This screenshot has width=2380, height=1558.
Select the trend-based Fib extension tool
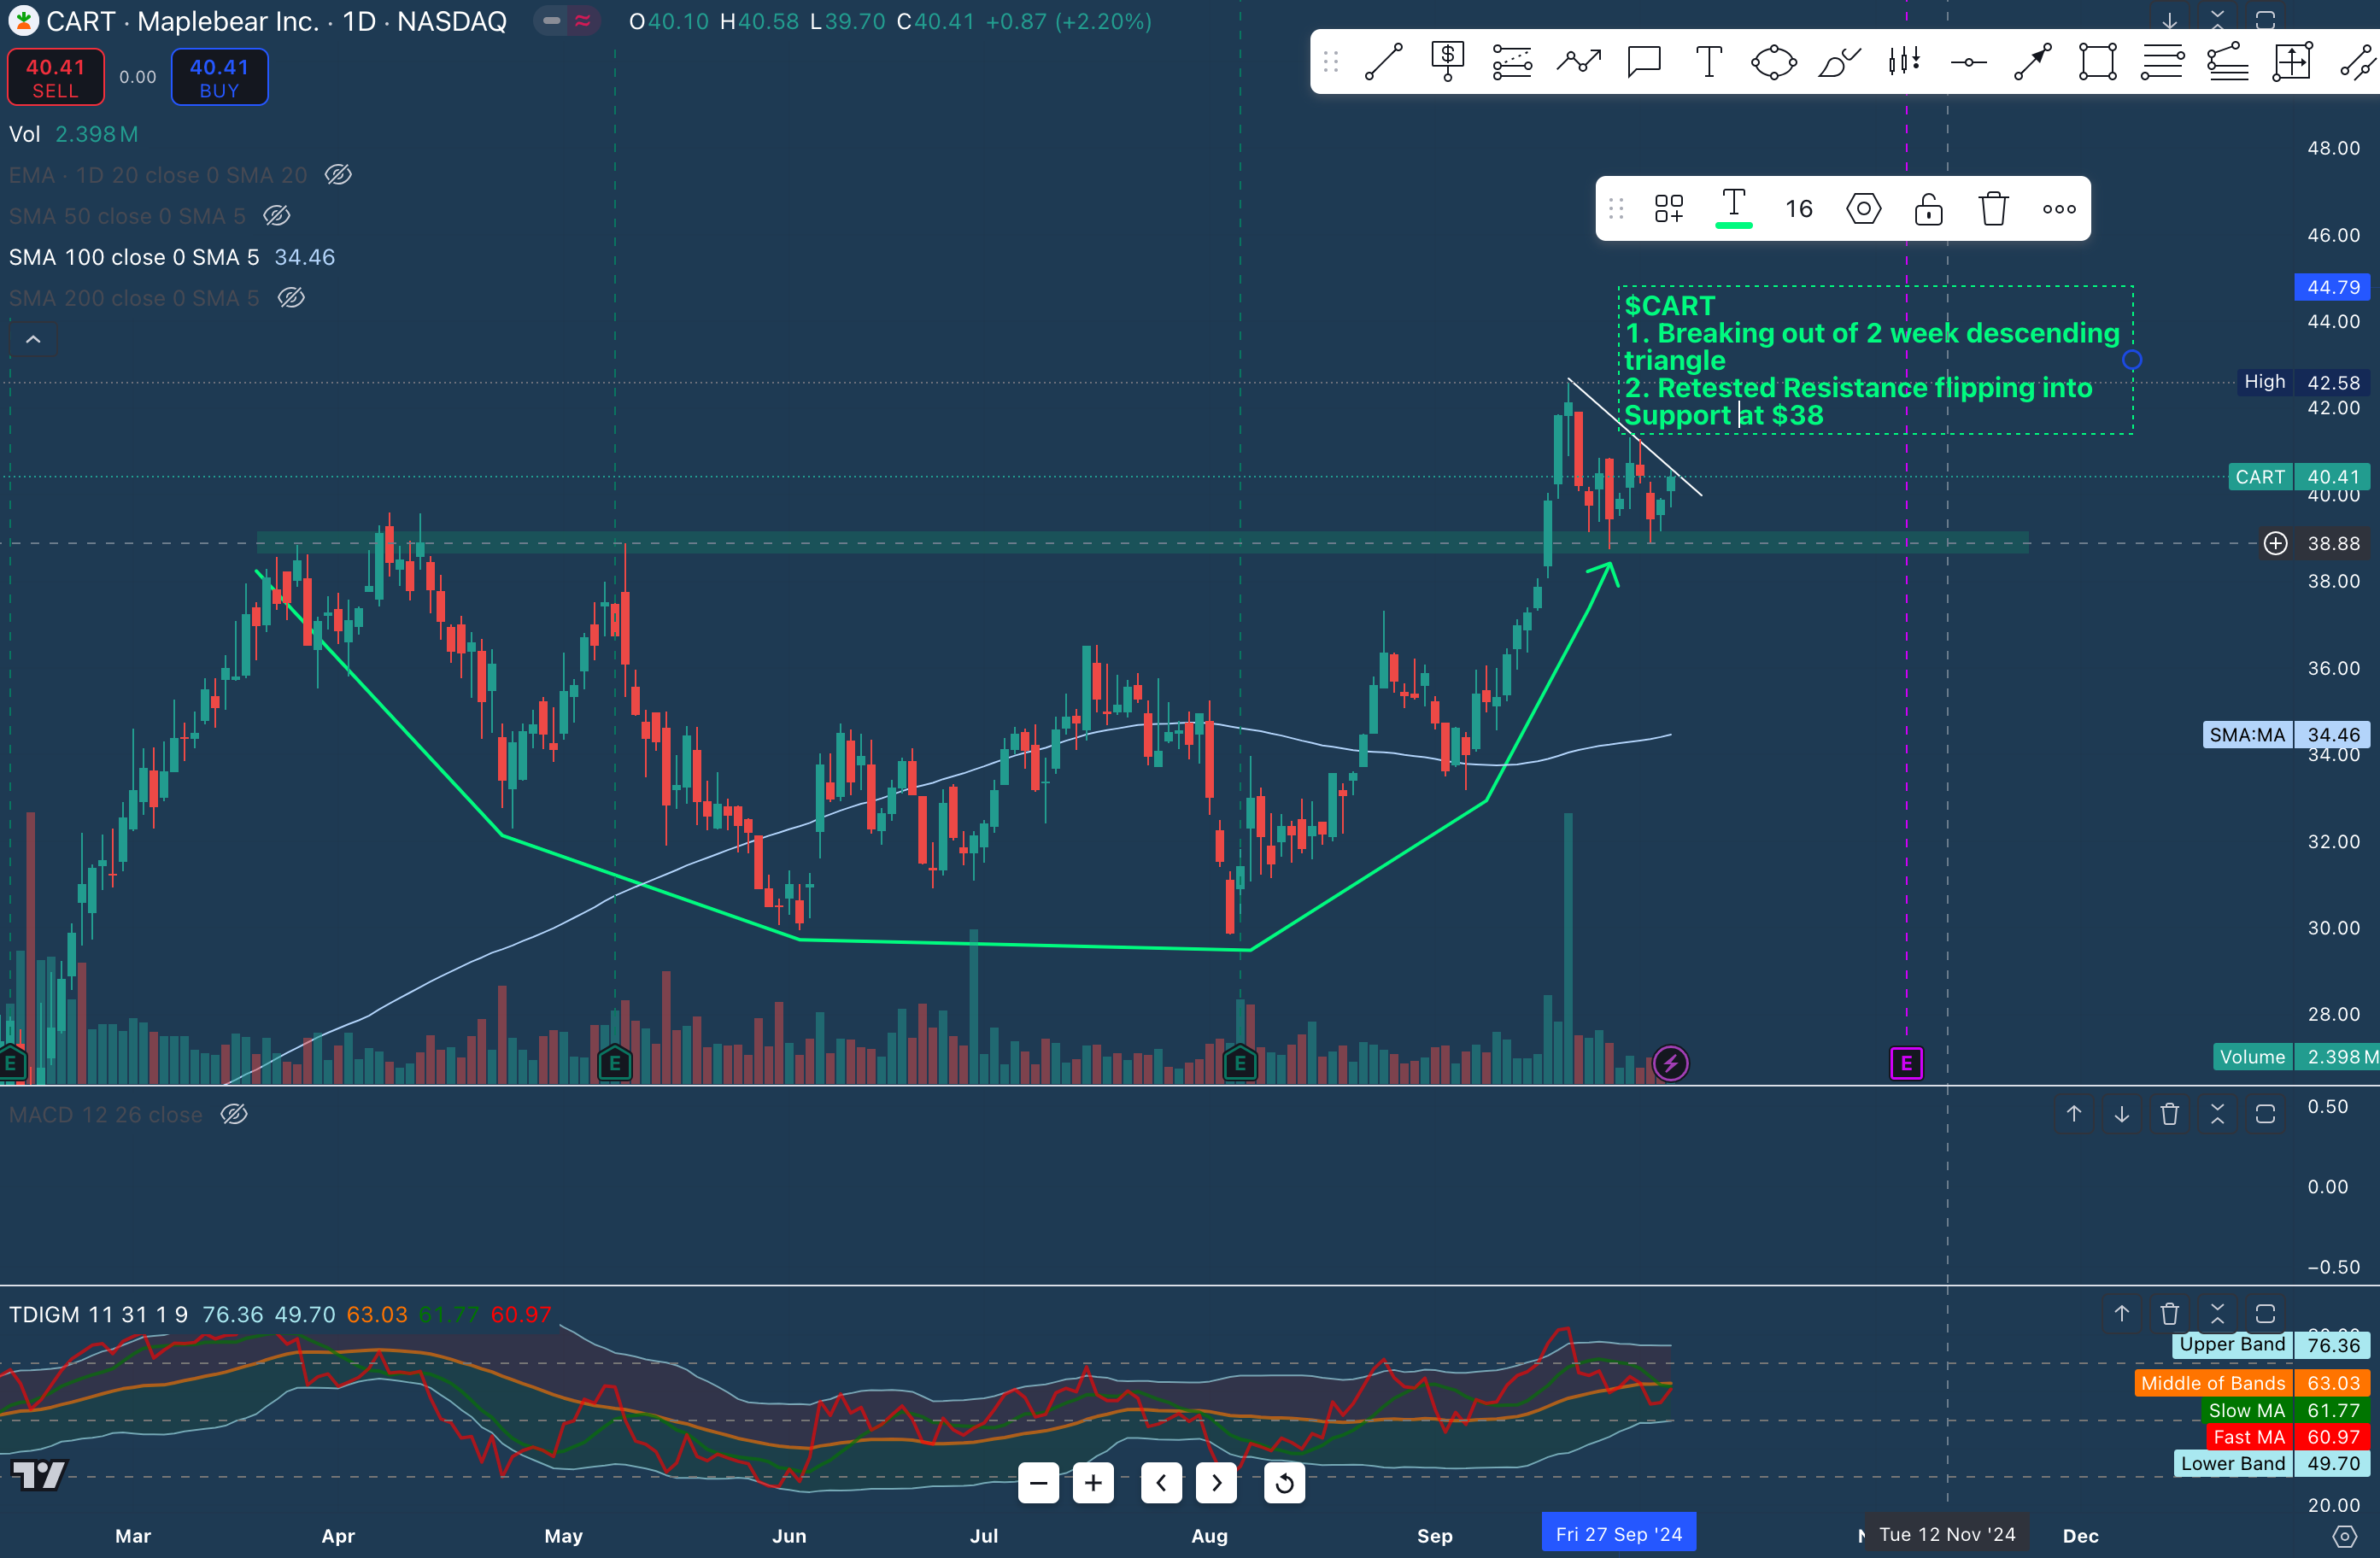click(x=2228, y=62)
